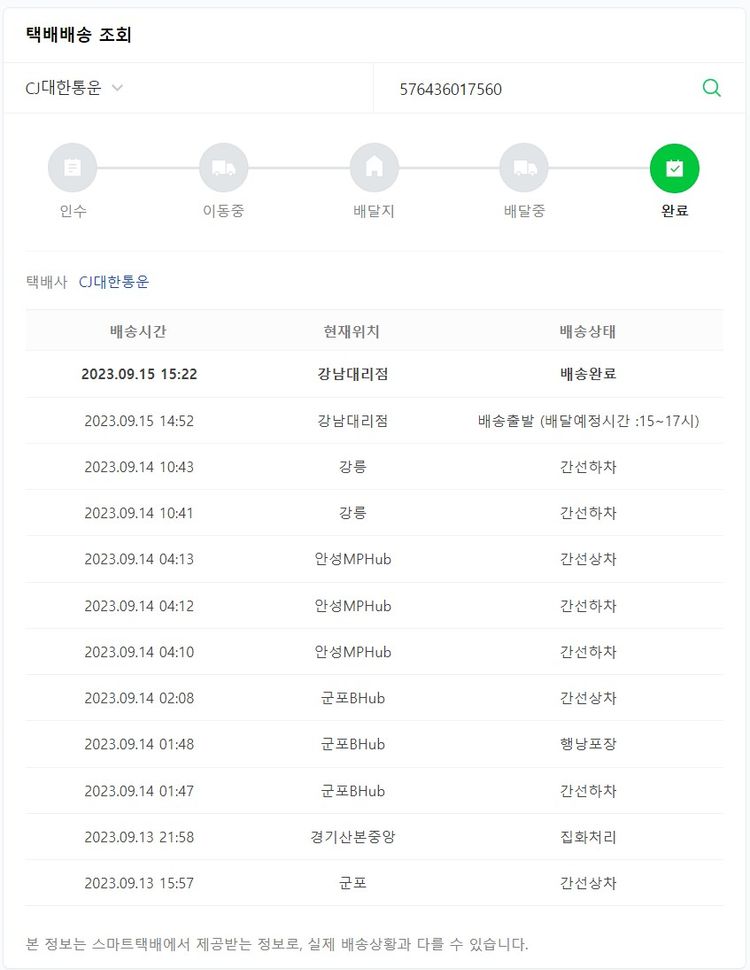Click the green search magnifier icon
This screenshot has height=970, width=750.
pos(711,88)
